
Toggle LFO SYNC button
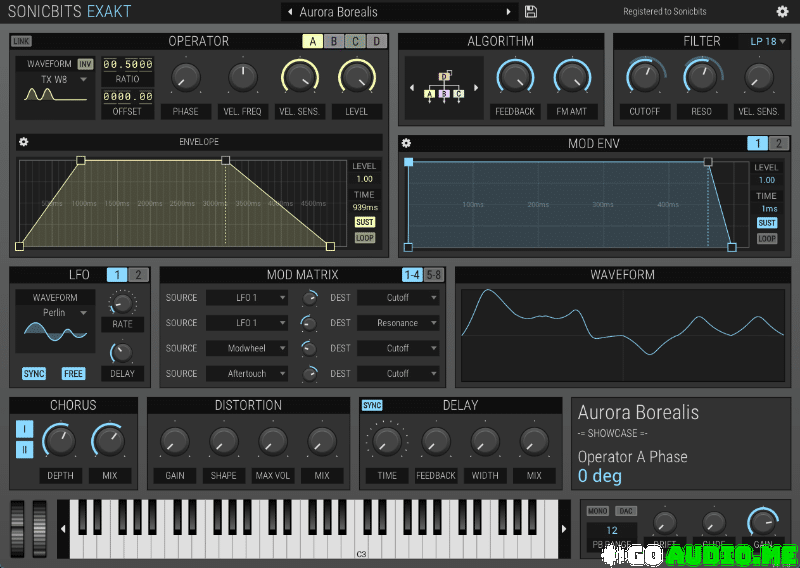[34, 374]
